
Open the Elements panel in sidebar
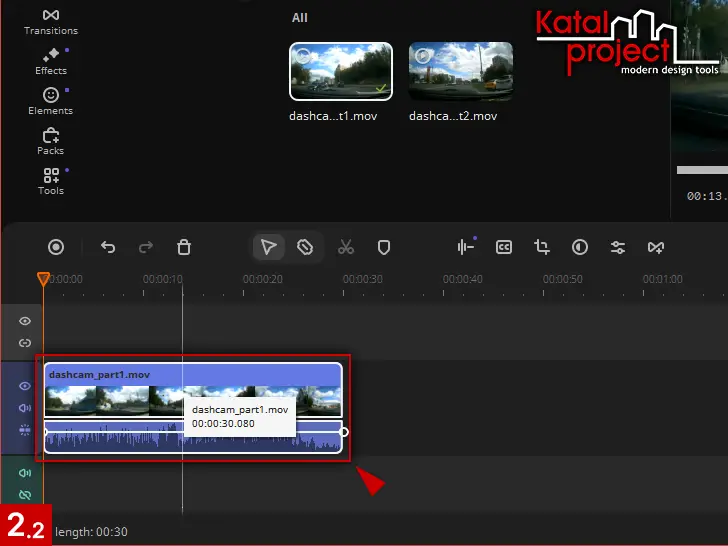[51, 100]
